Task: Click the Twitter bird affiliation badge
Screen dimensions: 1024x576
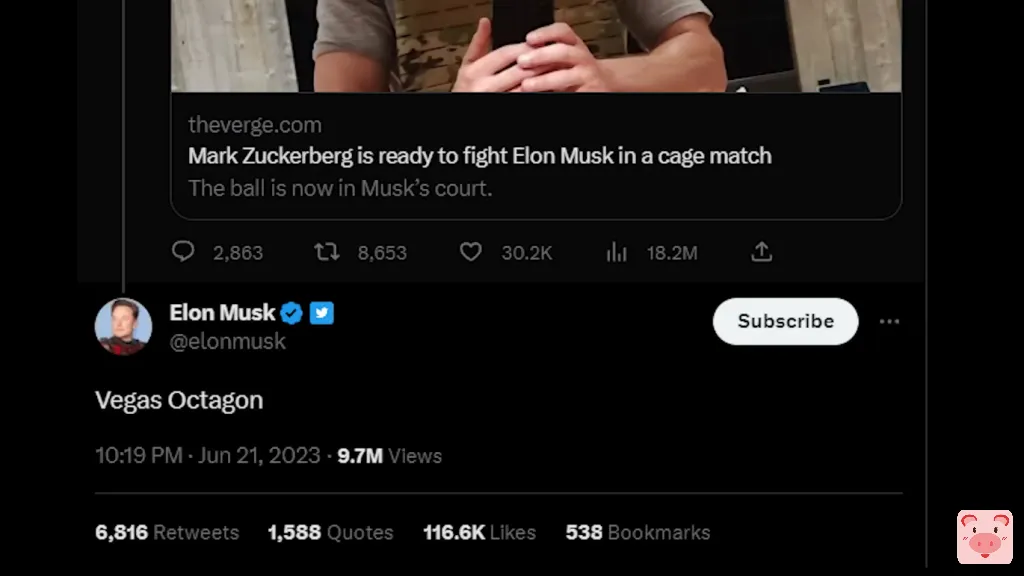Action: coord(321,313)
